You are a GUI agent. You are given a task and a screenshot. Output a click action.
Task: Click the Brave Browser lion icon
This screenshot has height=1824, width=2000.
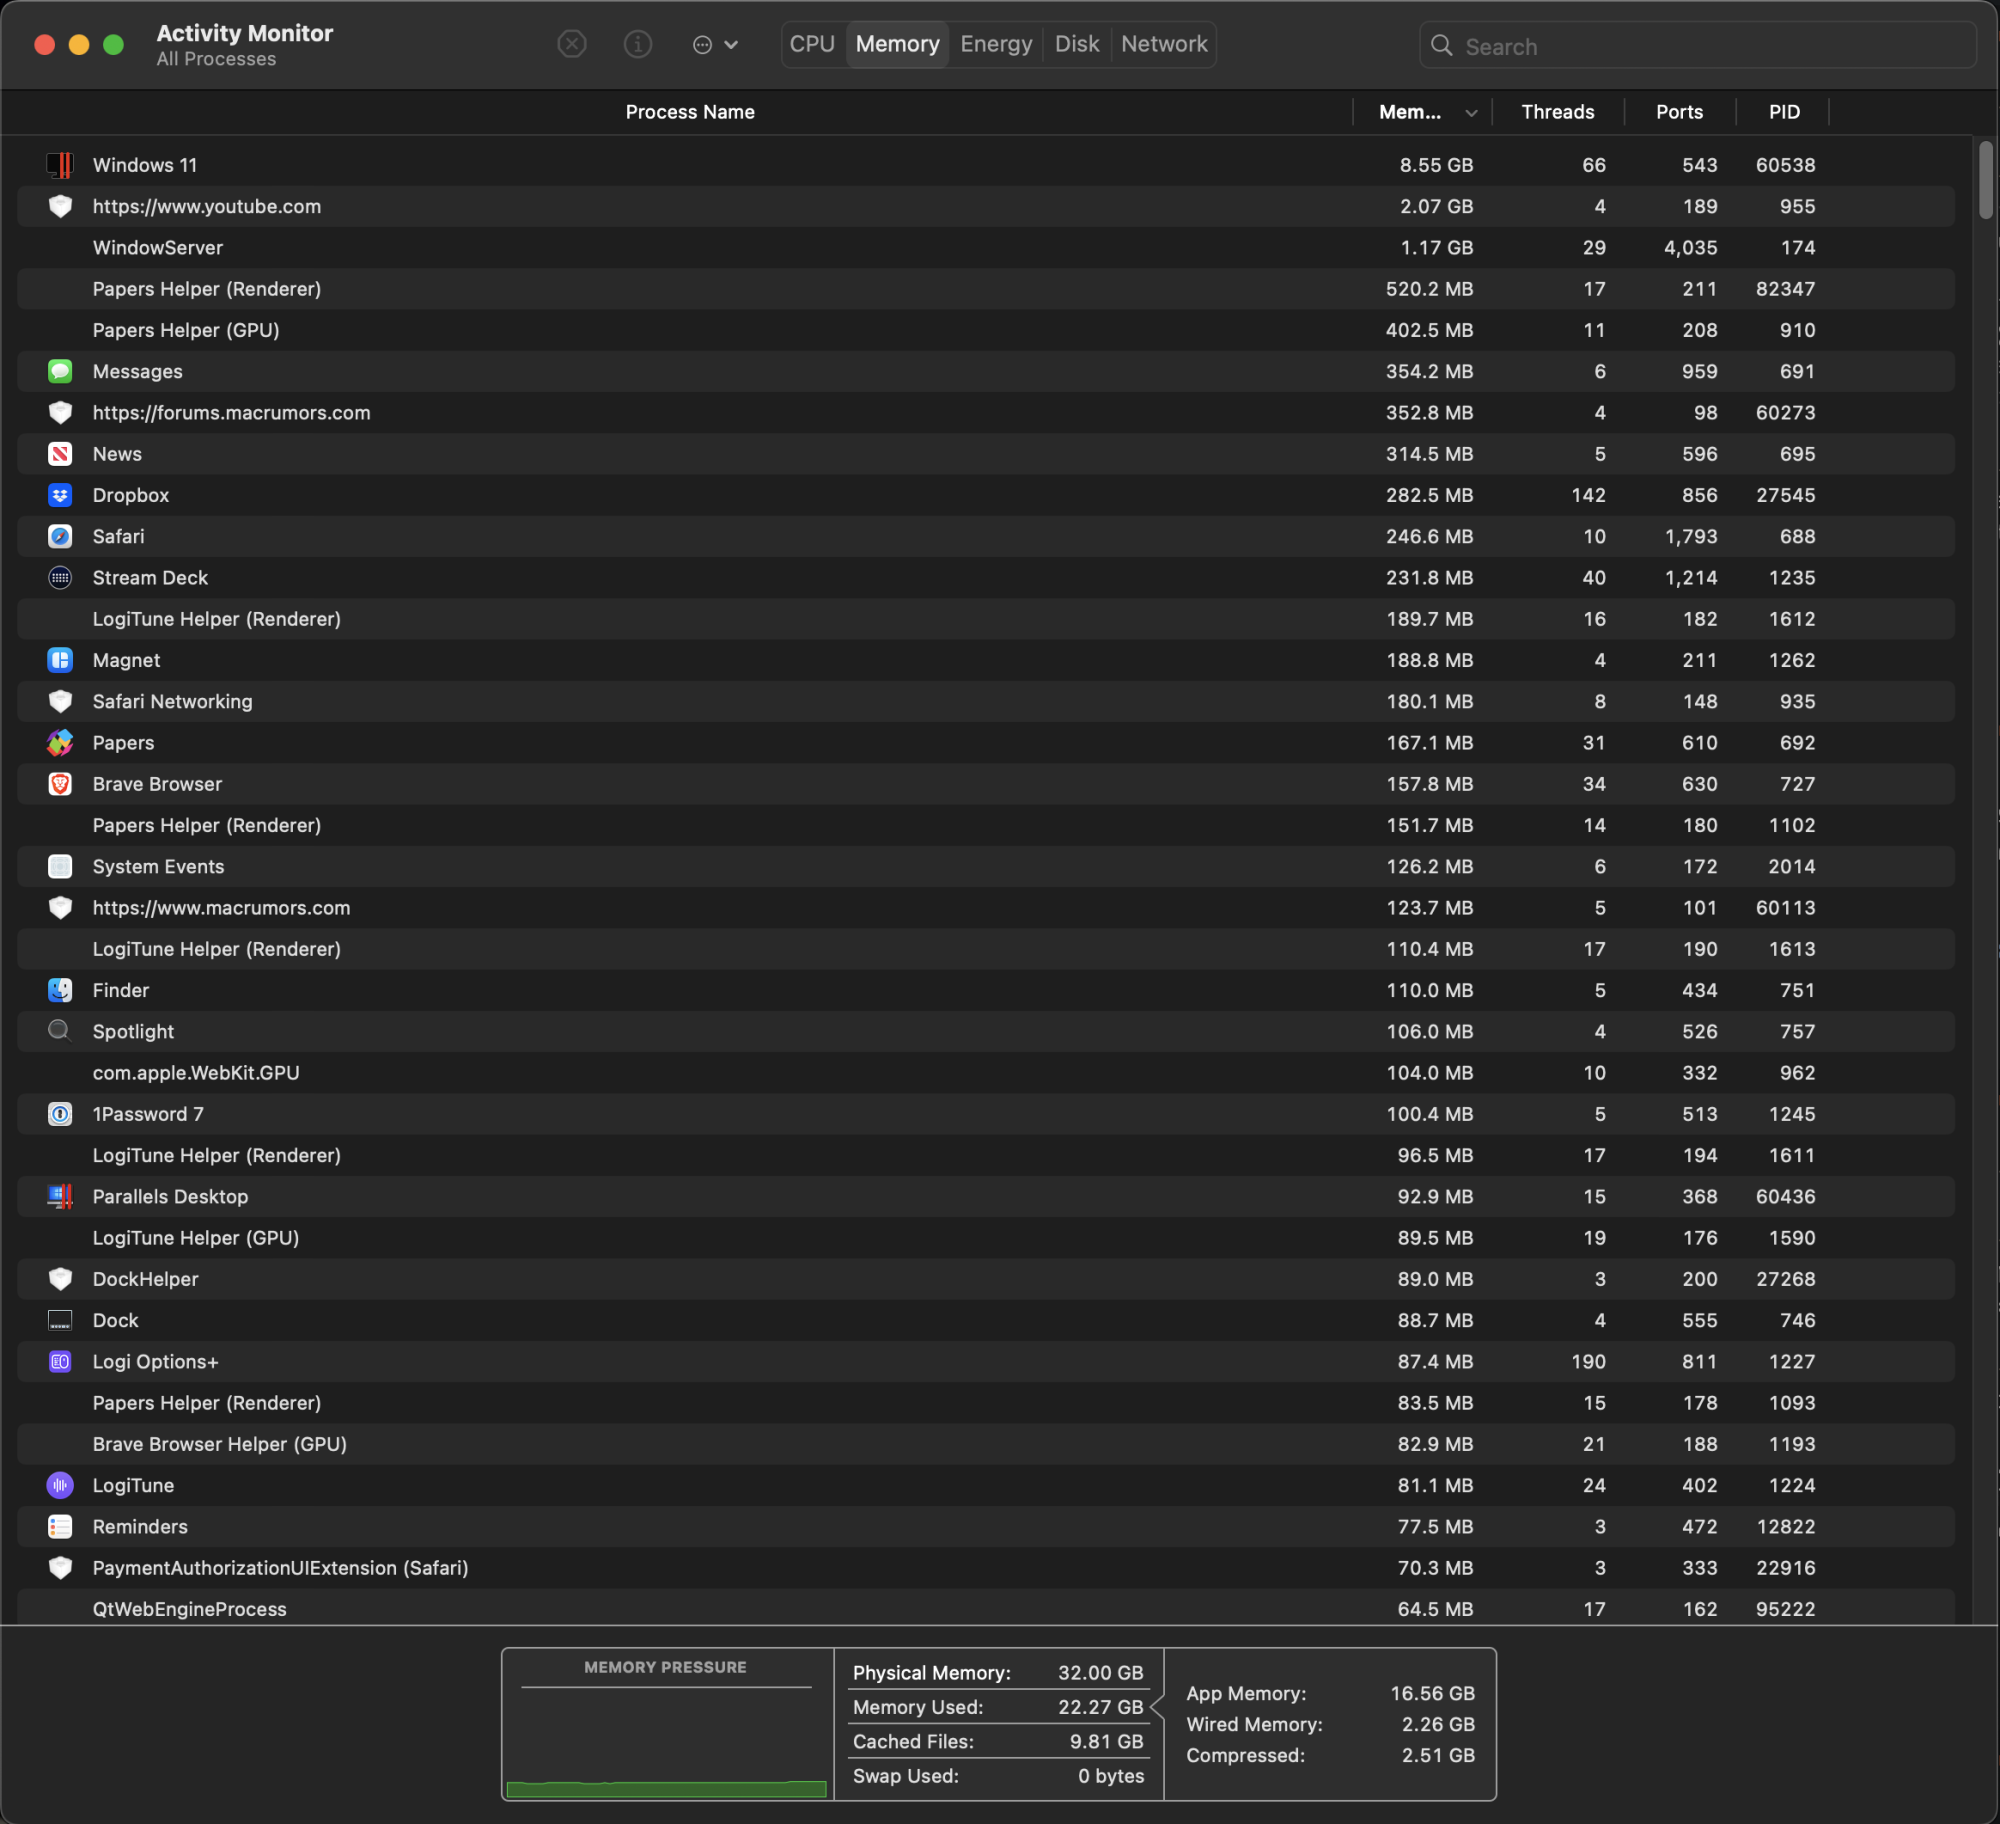[60, 784]
